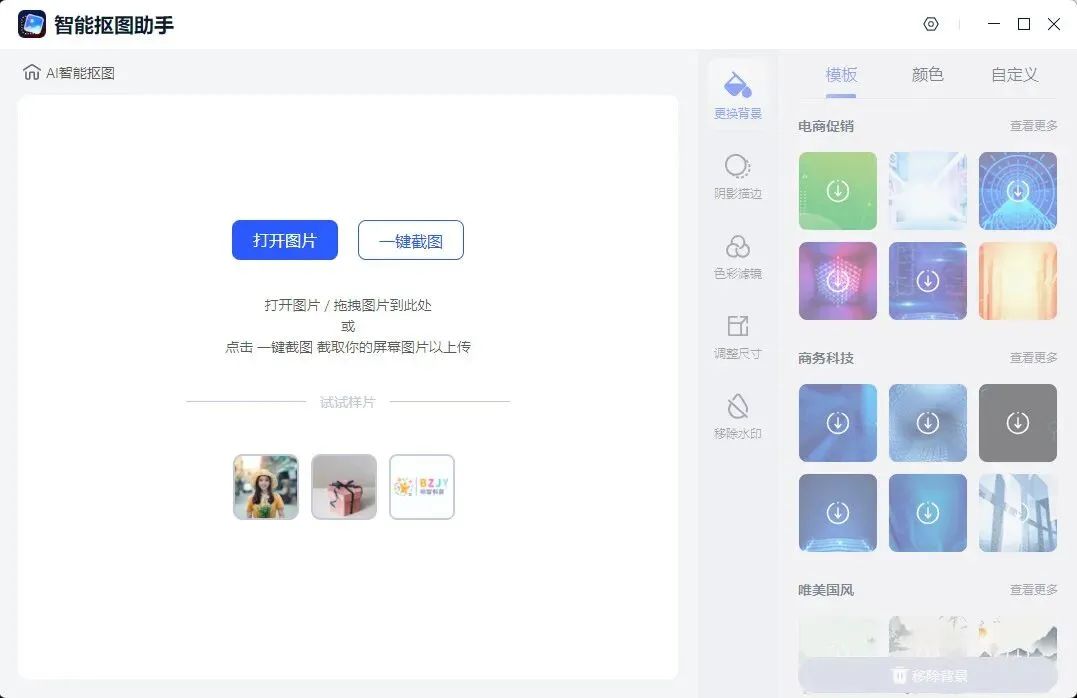
Task: Click the home icon beside AI智能抠图
Action: pos(32,72)
